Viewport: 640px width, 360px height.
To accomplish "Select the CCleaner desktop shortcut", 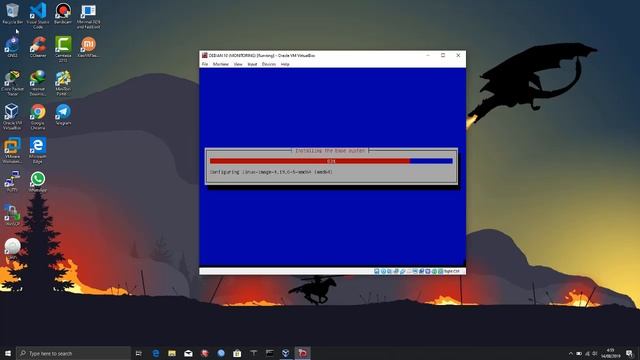I will (38, 47).
